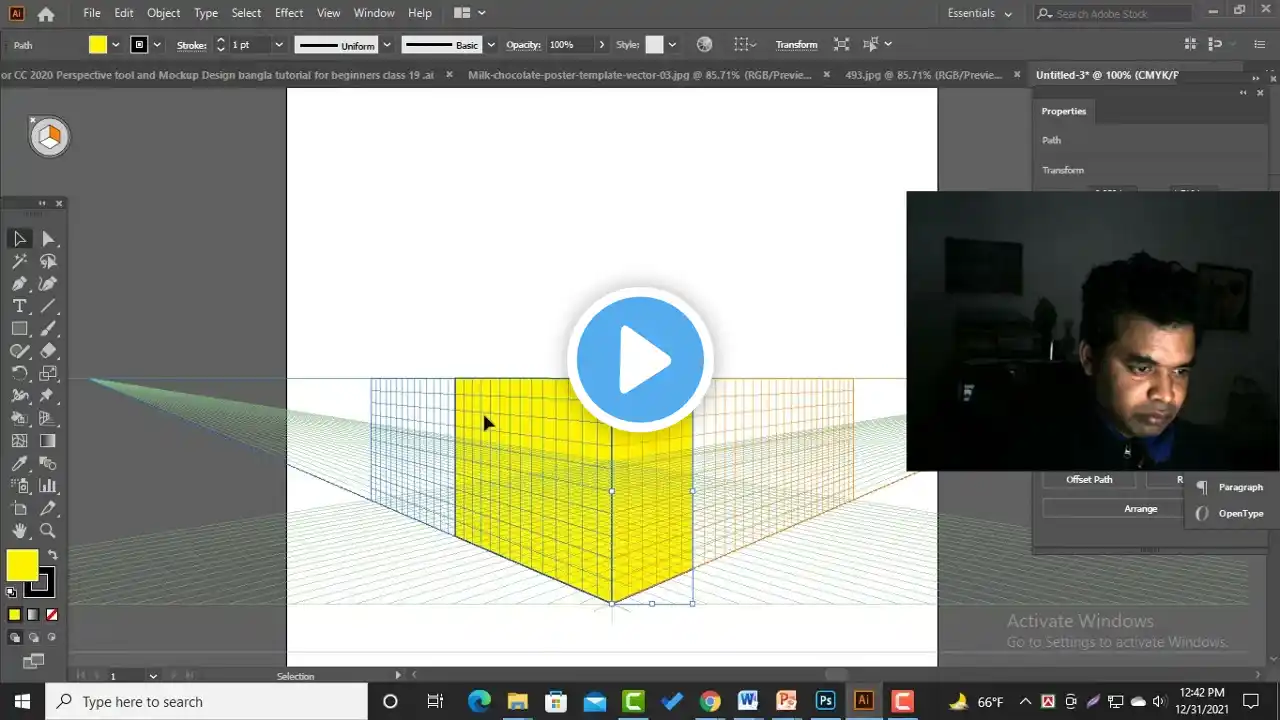Image resolution: width=1280 pixels, height=720 pixels.
Task: Set paint mode to Gradient
Action: tap(33, 615)
